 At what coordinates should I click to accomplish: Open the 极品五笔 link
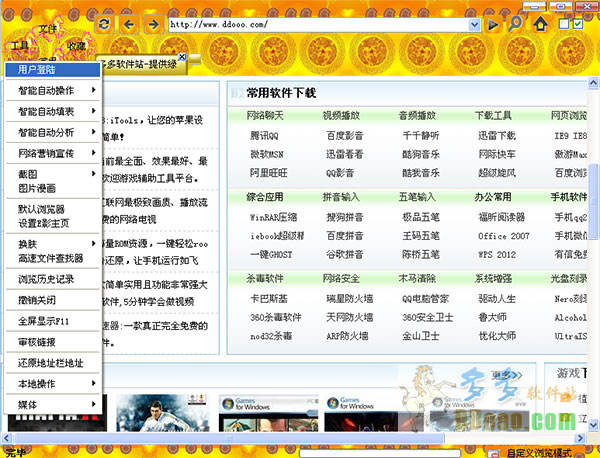coord(421,217)
